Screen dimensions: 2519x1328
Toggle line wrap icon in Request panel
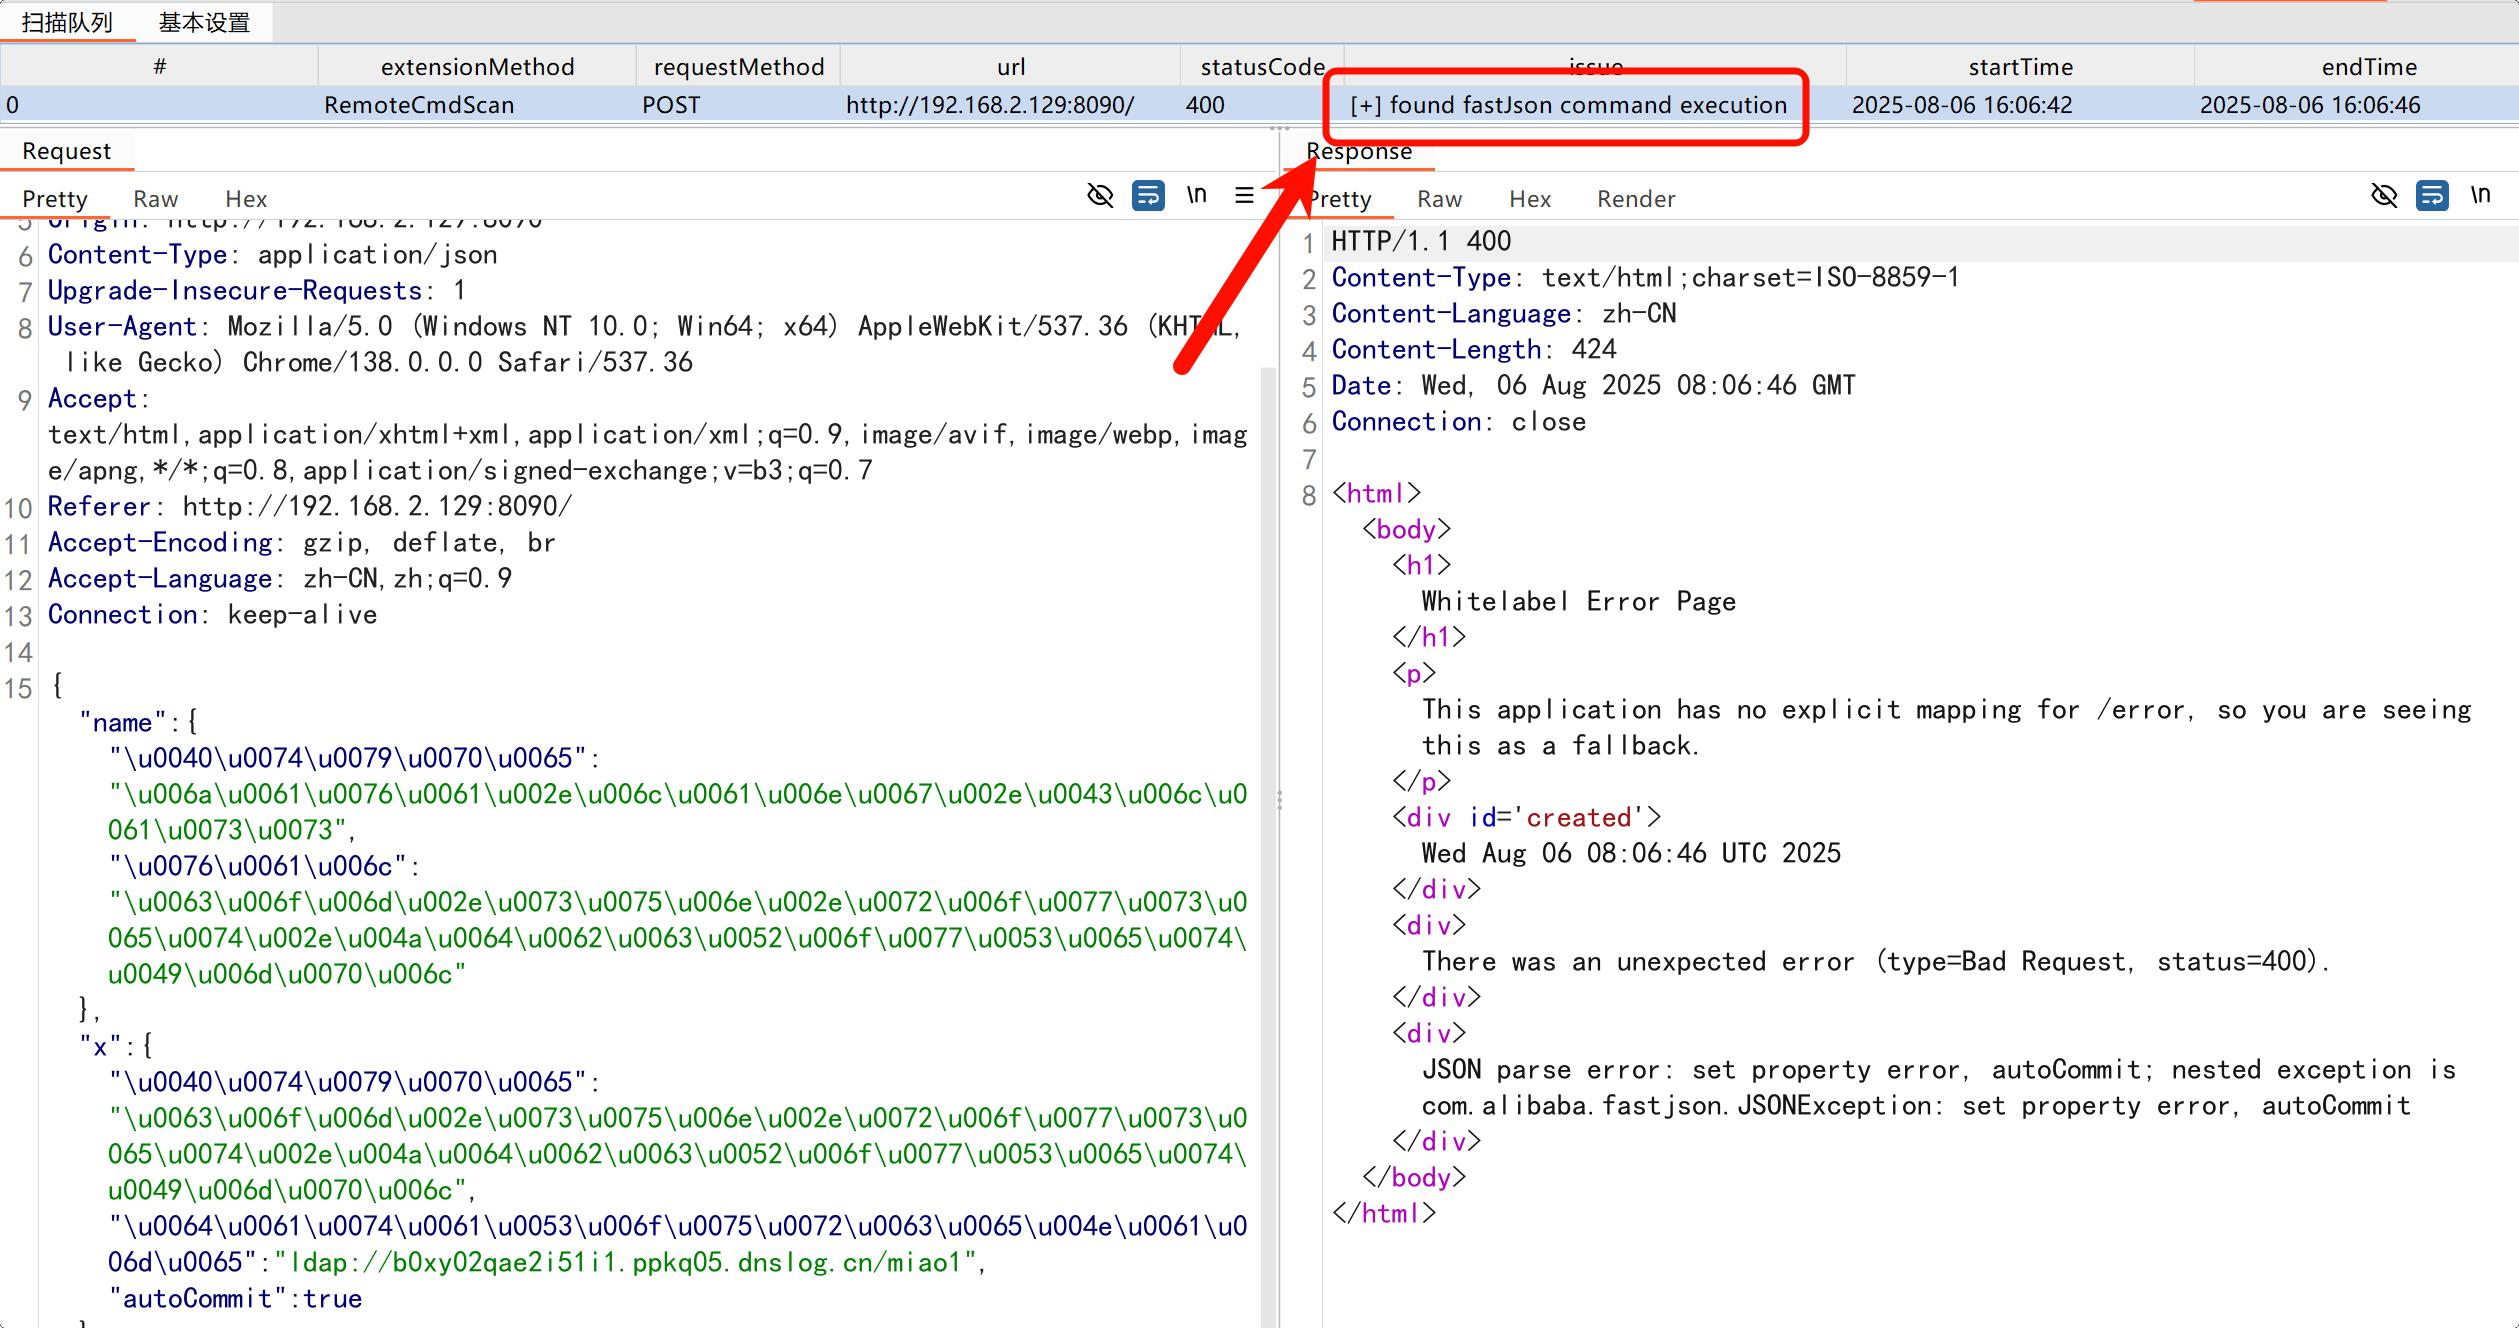[1148, 195]
